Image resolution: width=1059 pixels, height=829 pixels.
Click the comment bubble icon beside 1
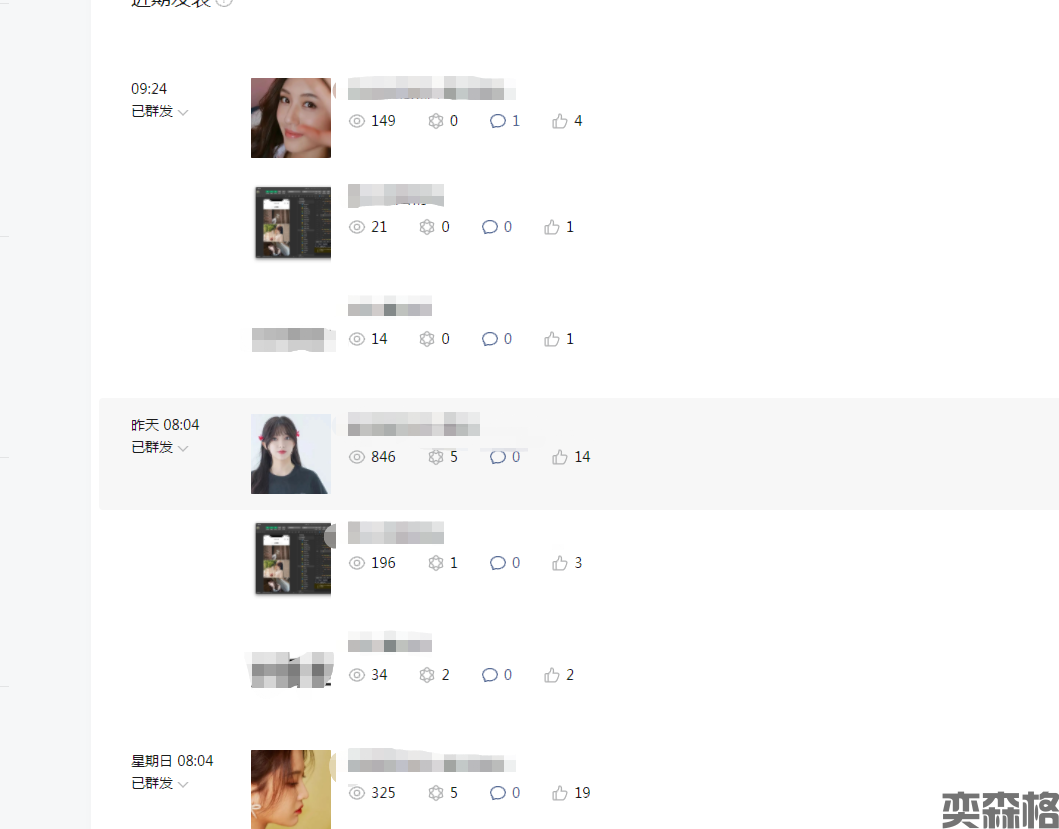tap(498, 121)
